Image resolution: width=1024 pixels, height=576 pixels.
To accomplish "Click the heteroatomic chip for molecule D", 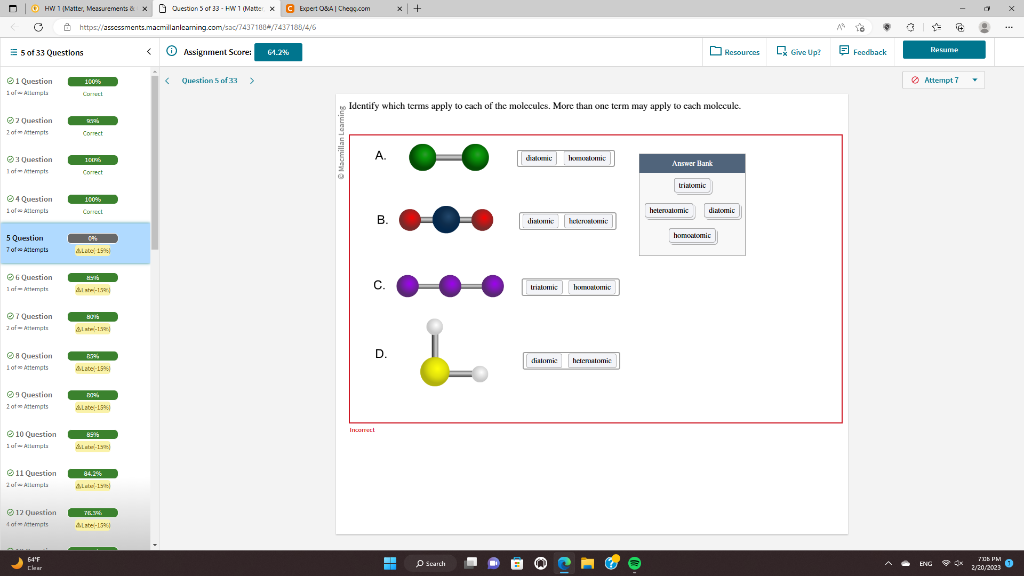I will [592, 360].
